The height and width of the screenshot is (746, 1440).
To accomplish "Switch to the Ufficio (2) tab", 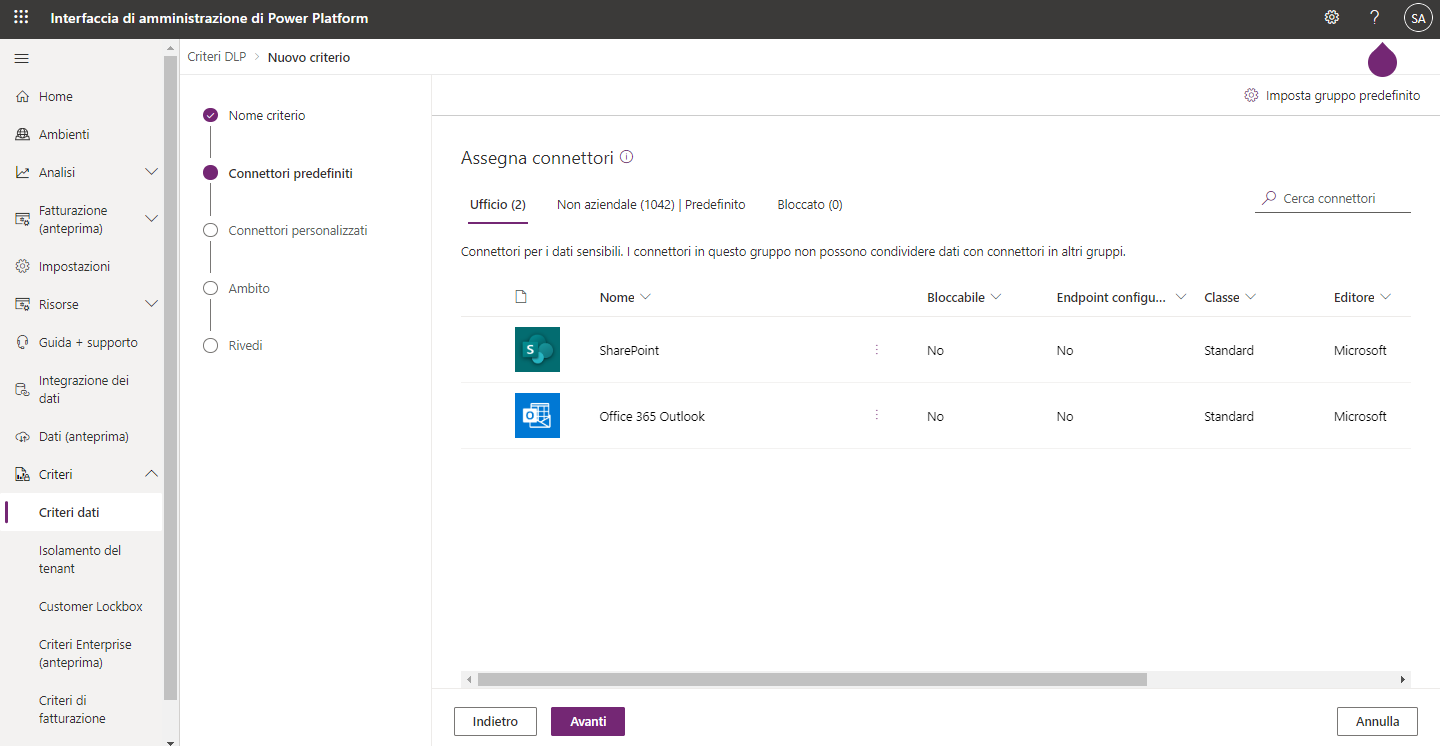I will click(498, 204).
